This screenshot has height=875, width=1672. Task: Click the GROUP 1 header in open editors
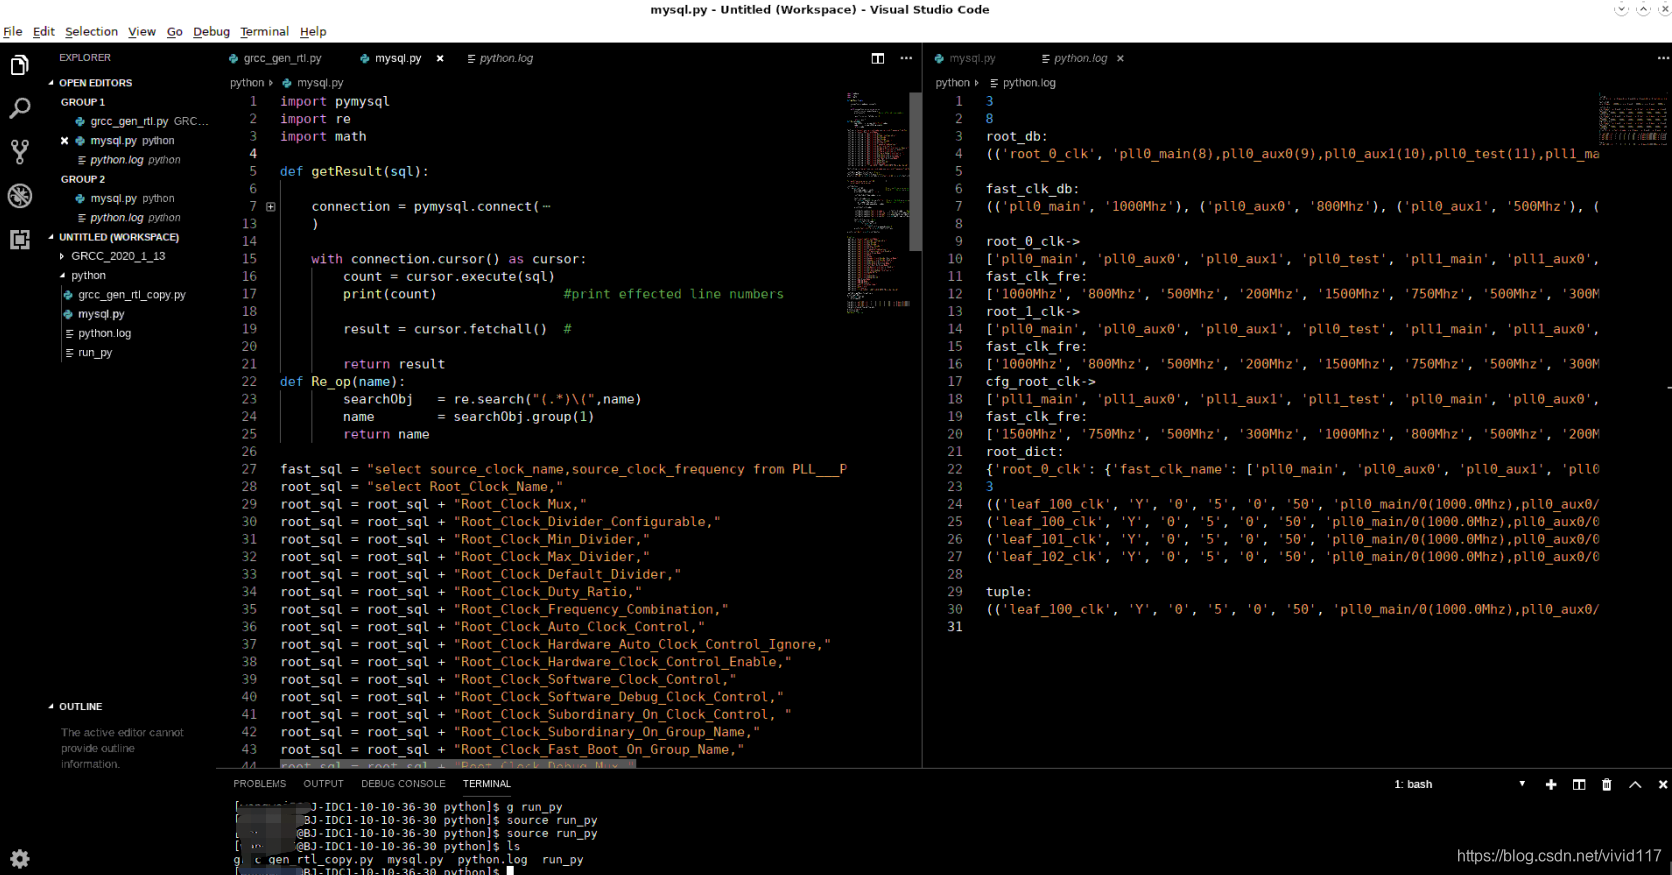coord(82,102)
